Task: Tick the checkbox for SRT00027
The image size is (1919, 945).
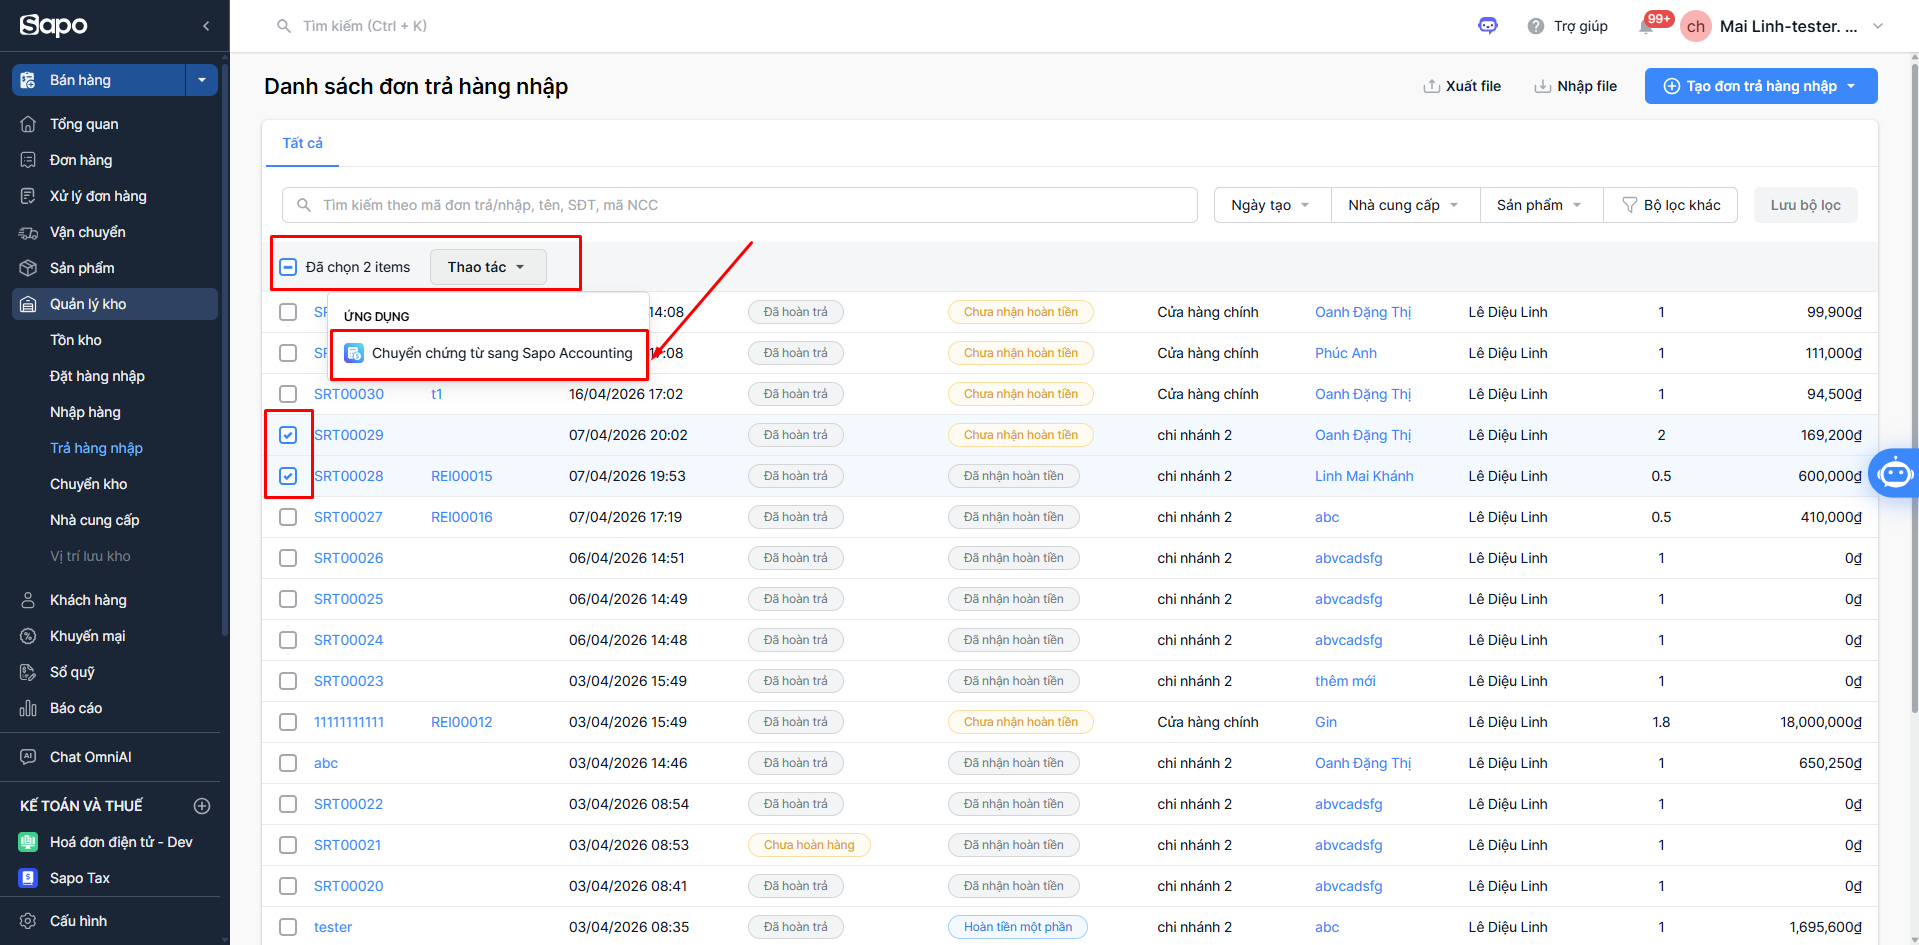Action: coord(288,517)
